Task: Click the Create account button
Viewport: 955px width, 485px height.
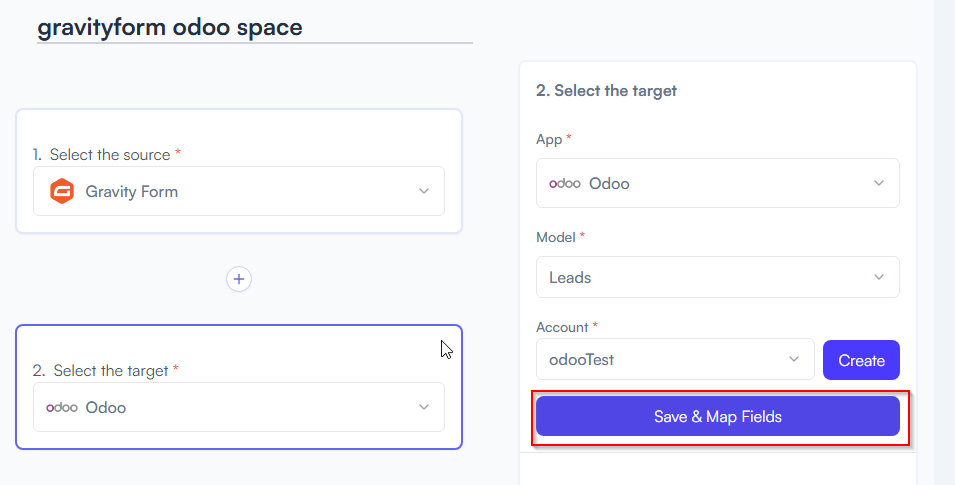Action: 861,360
